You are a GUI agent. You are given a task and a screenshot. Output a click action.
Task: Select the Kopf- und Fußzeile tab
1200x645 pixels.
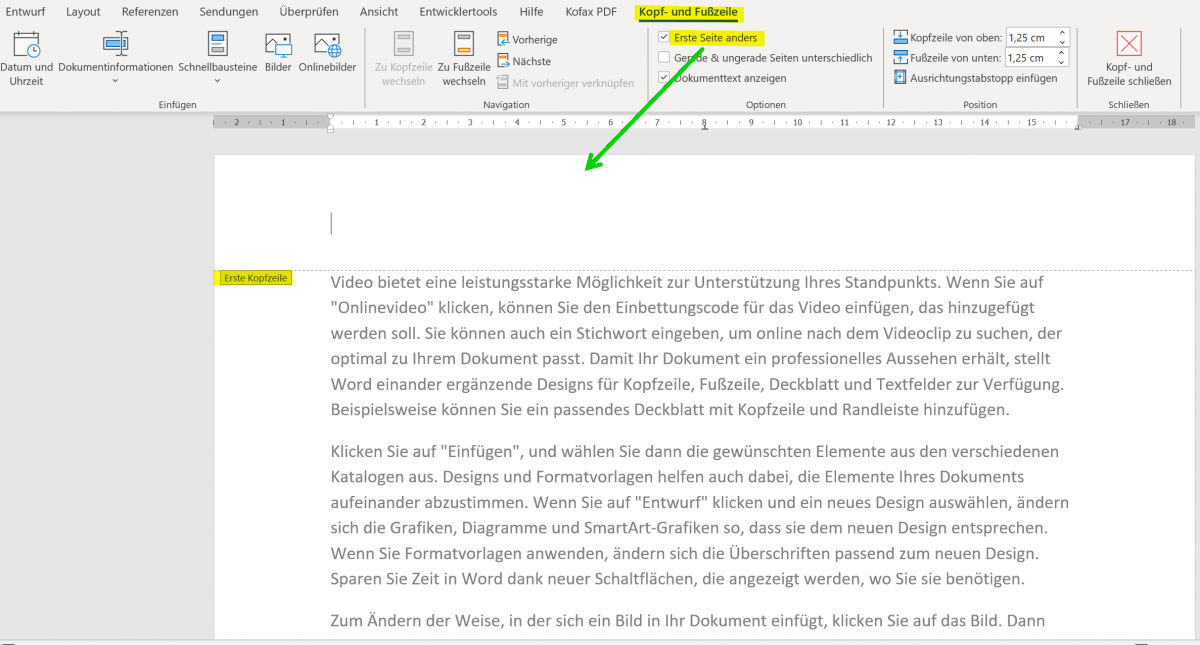pyautogui.click(x=688, y=12)
